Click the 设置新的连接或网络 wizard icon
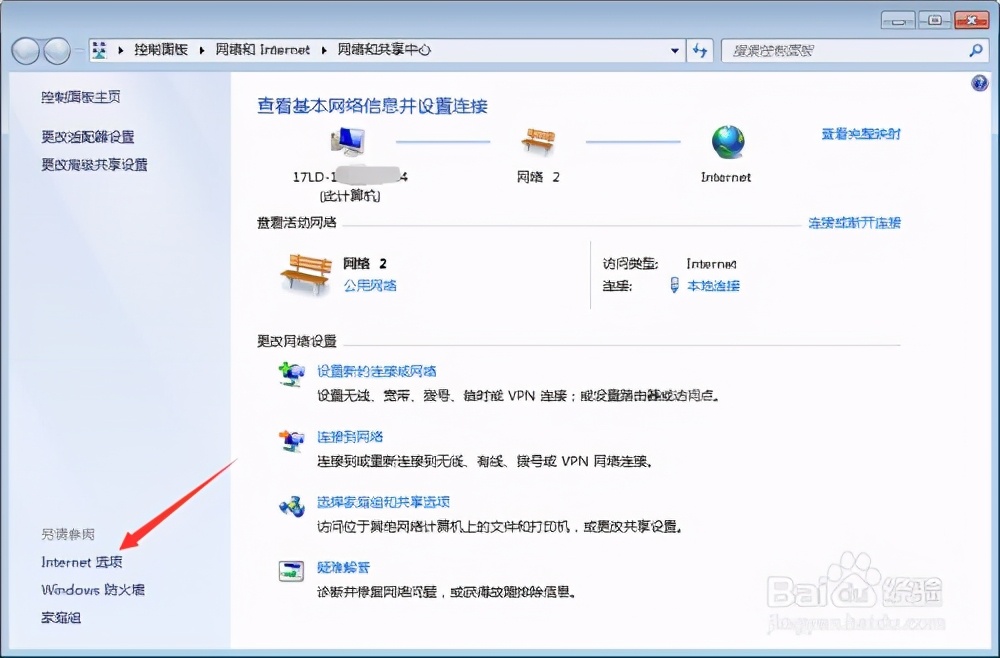The width and height of the screenshot is (1000, 658). coord(291,376)
